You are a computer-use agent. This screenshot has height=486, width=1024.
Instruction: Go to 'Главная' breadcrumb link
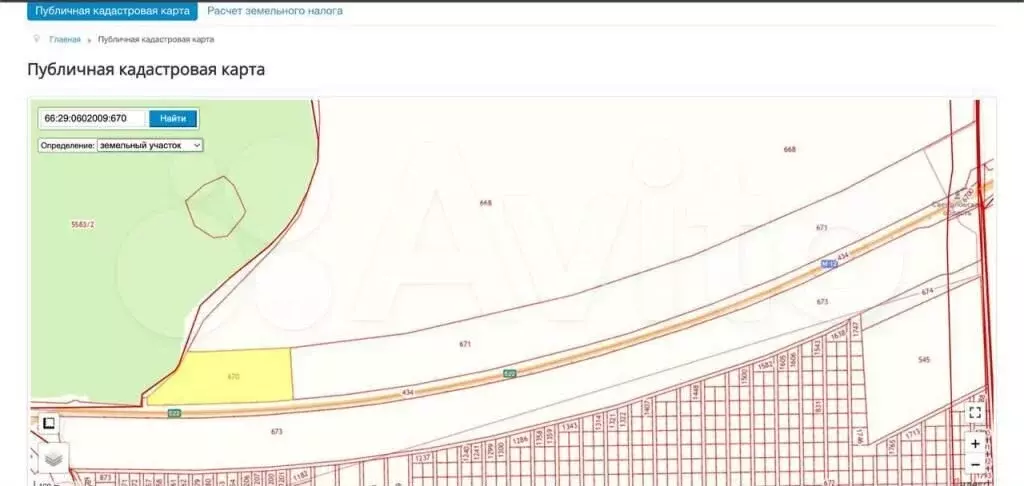click(65, 39)
